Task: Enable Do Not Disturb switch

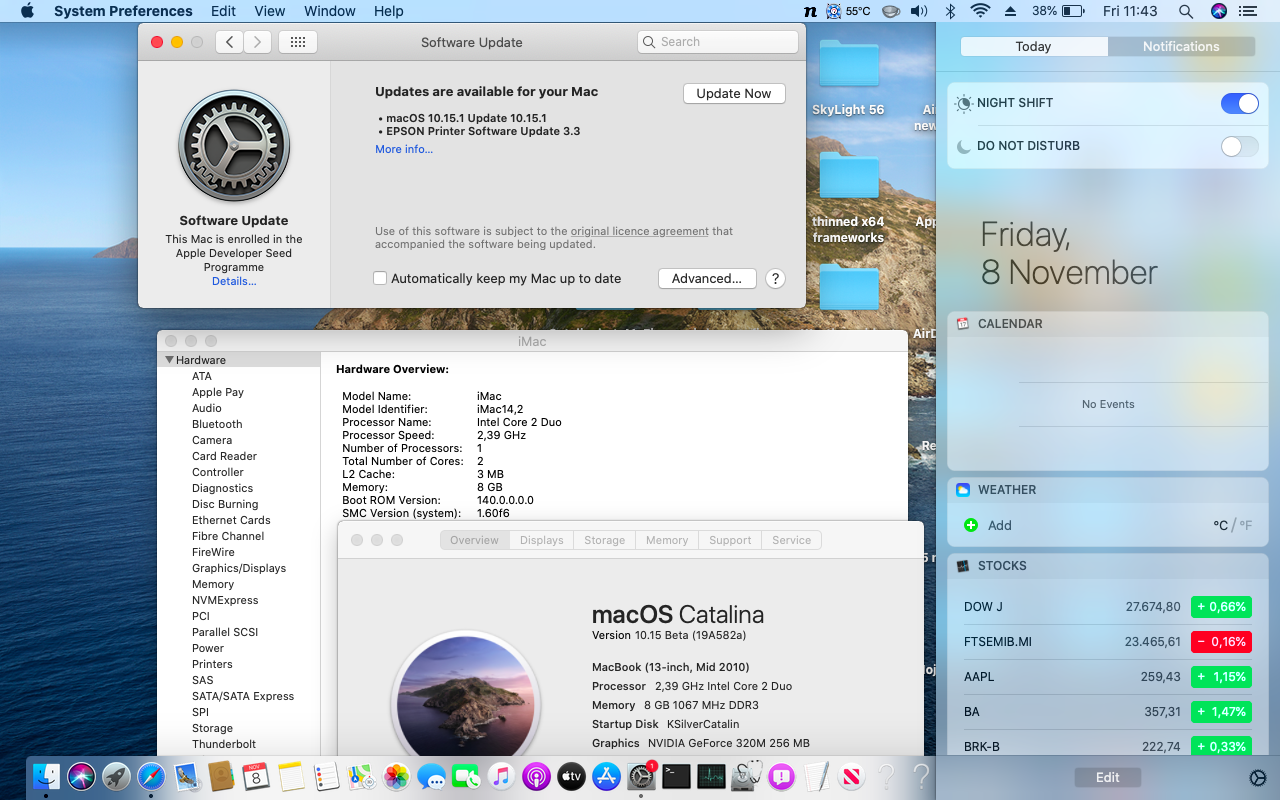Action: click(1240, 146)
